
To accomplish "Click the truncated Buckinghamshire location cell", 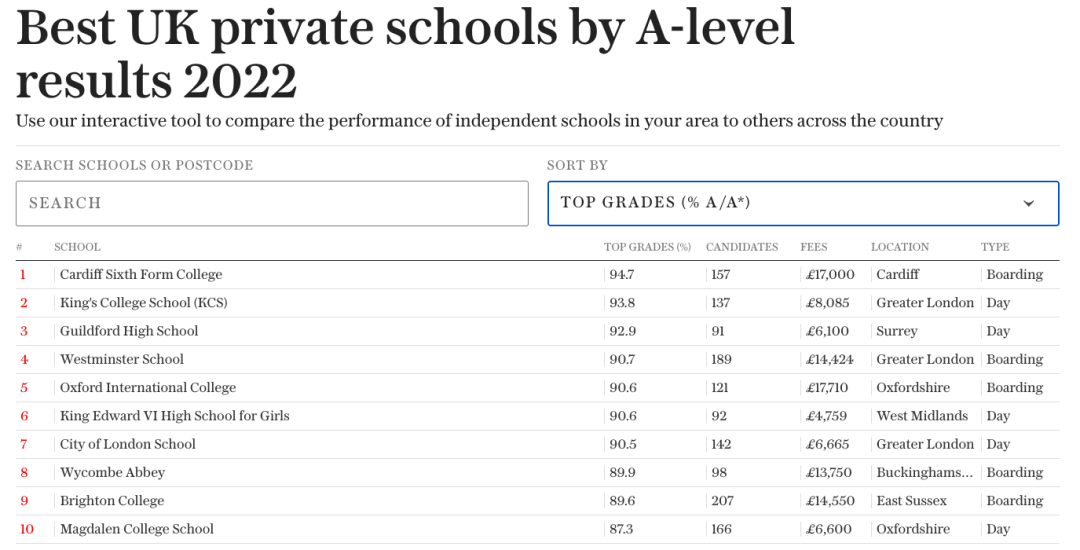I will click(x=923, y=472).
